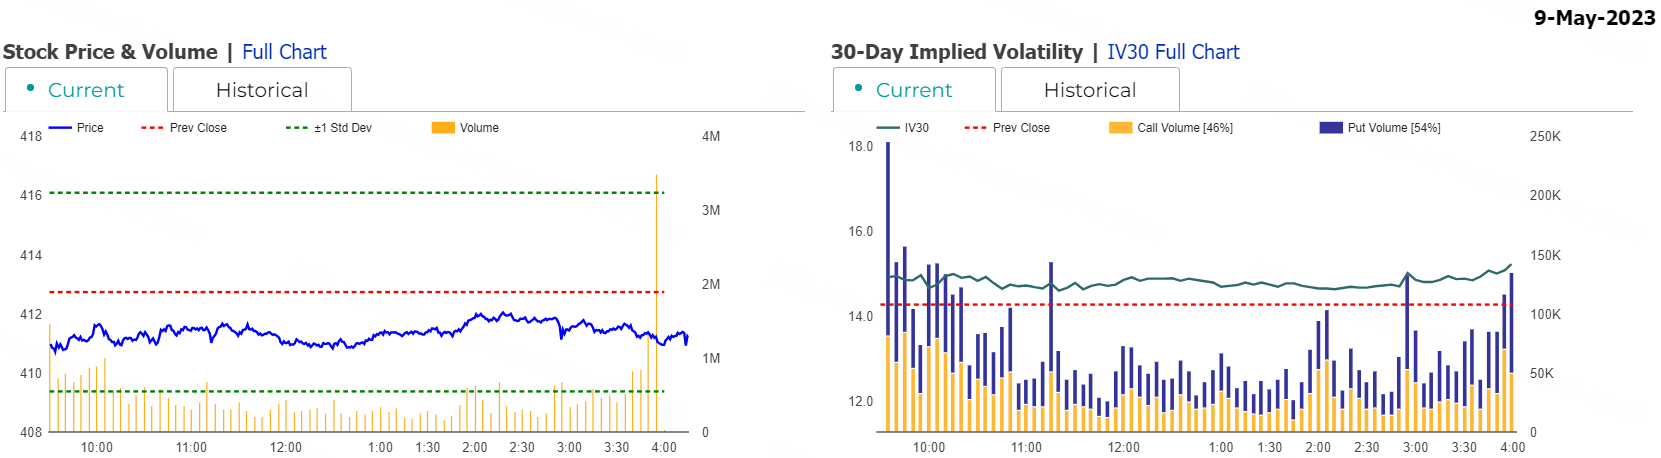
Task: Click the teal dot on the stock Current tab
Action: (x=31, y=88)
